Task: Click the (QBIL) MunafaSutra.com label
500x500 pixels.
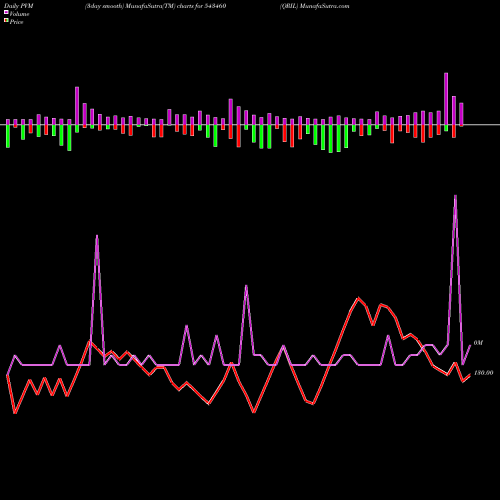Action: [315, 6]
